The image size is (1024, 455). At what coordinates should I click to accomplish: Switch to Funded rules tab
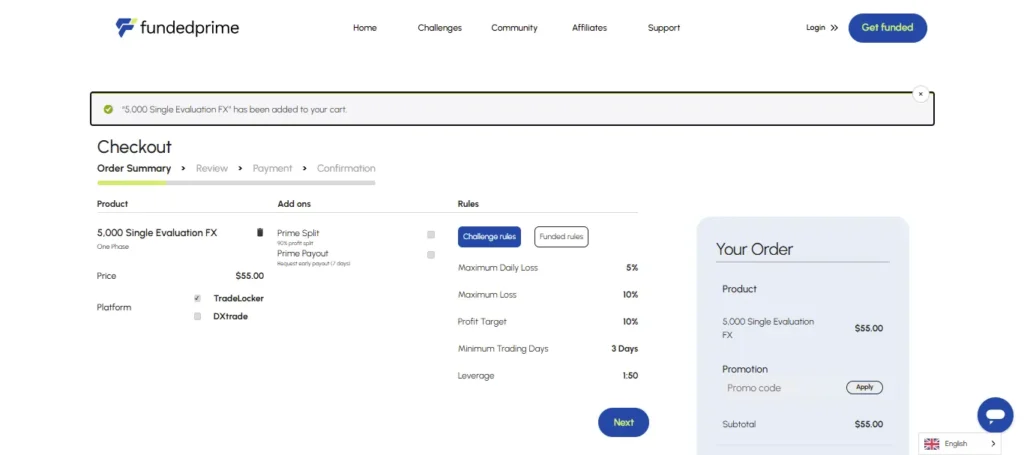(561, 237)
